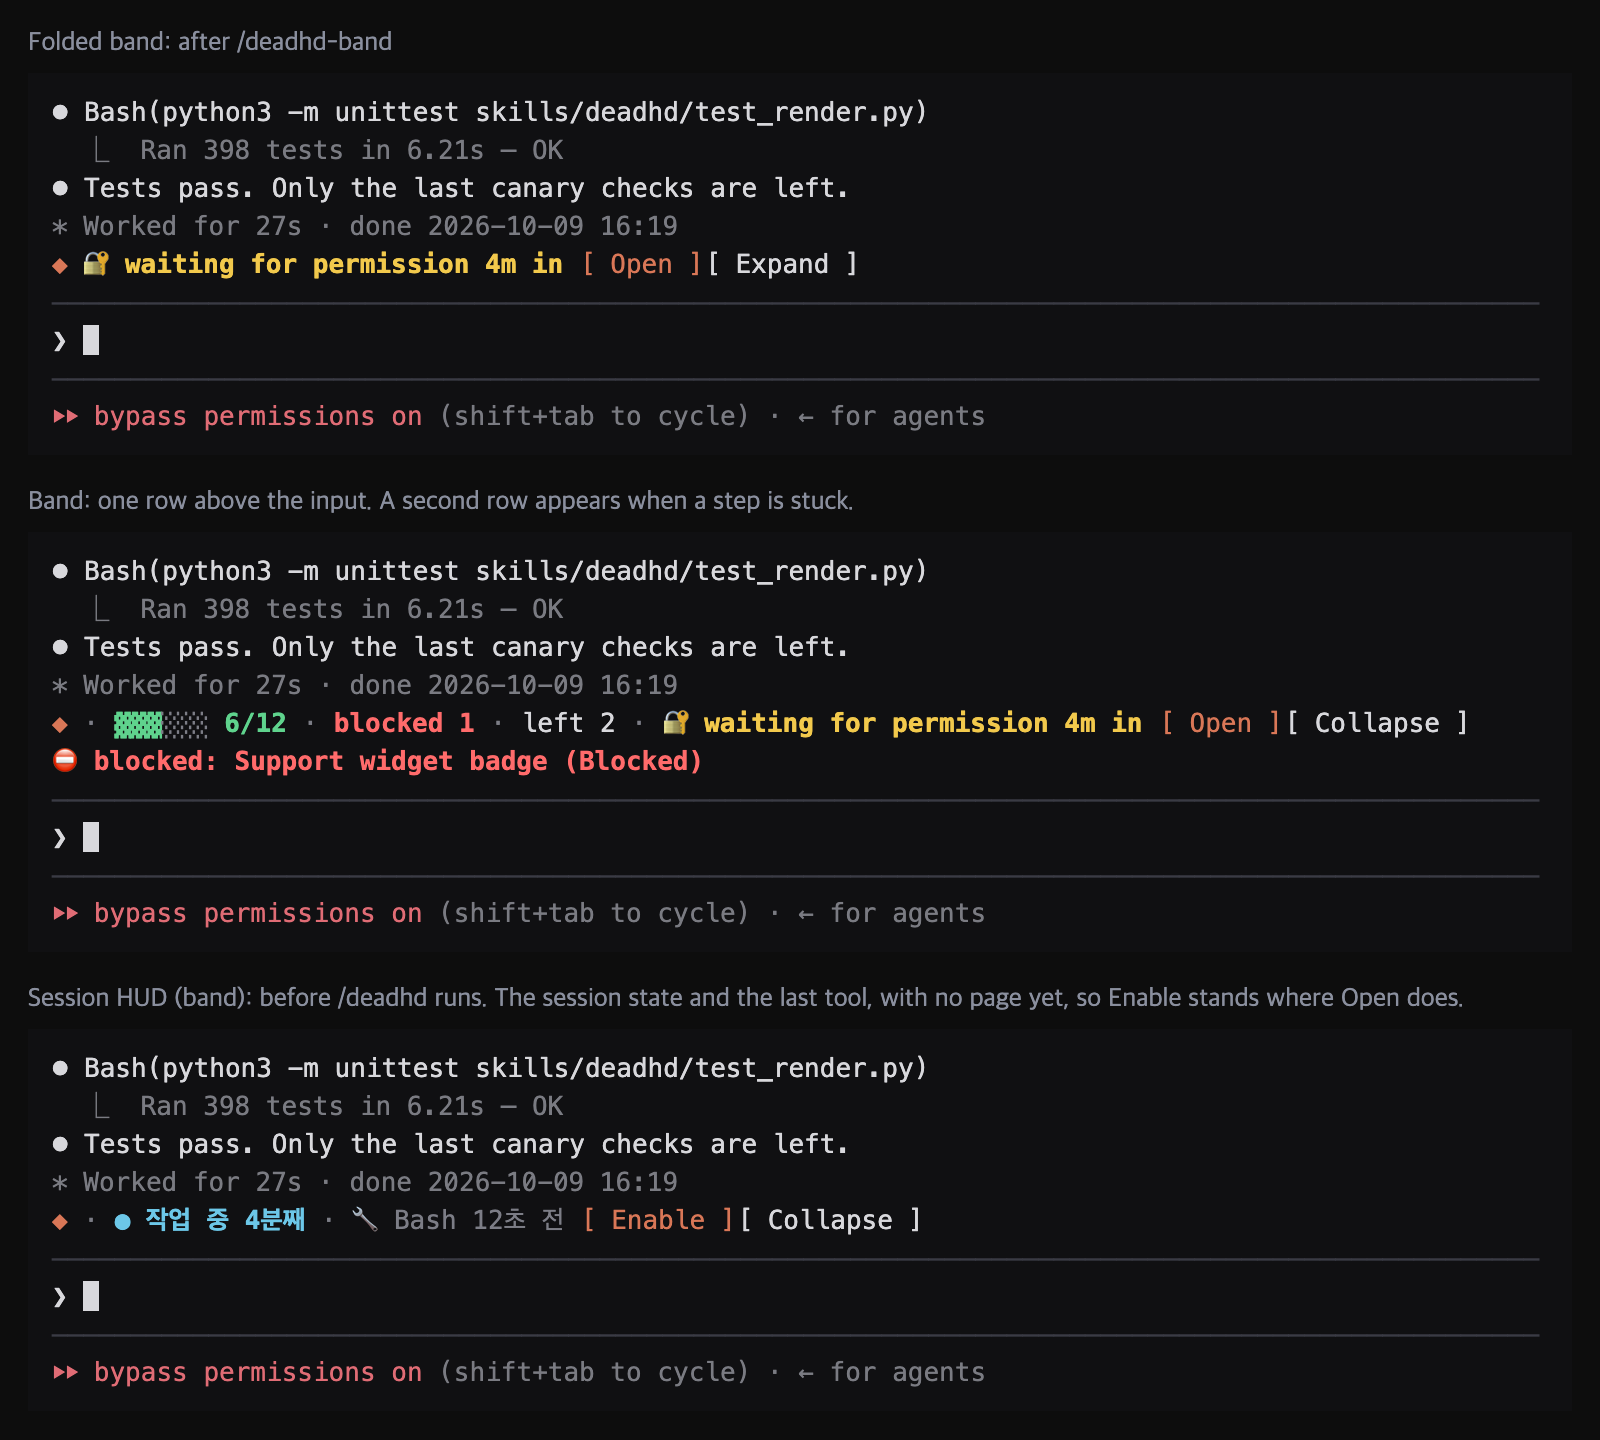Click the lock icon in folded band
The width and height of the screenshot is (1600, 1440).
point(96,264)
